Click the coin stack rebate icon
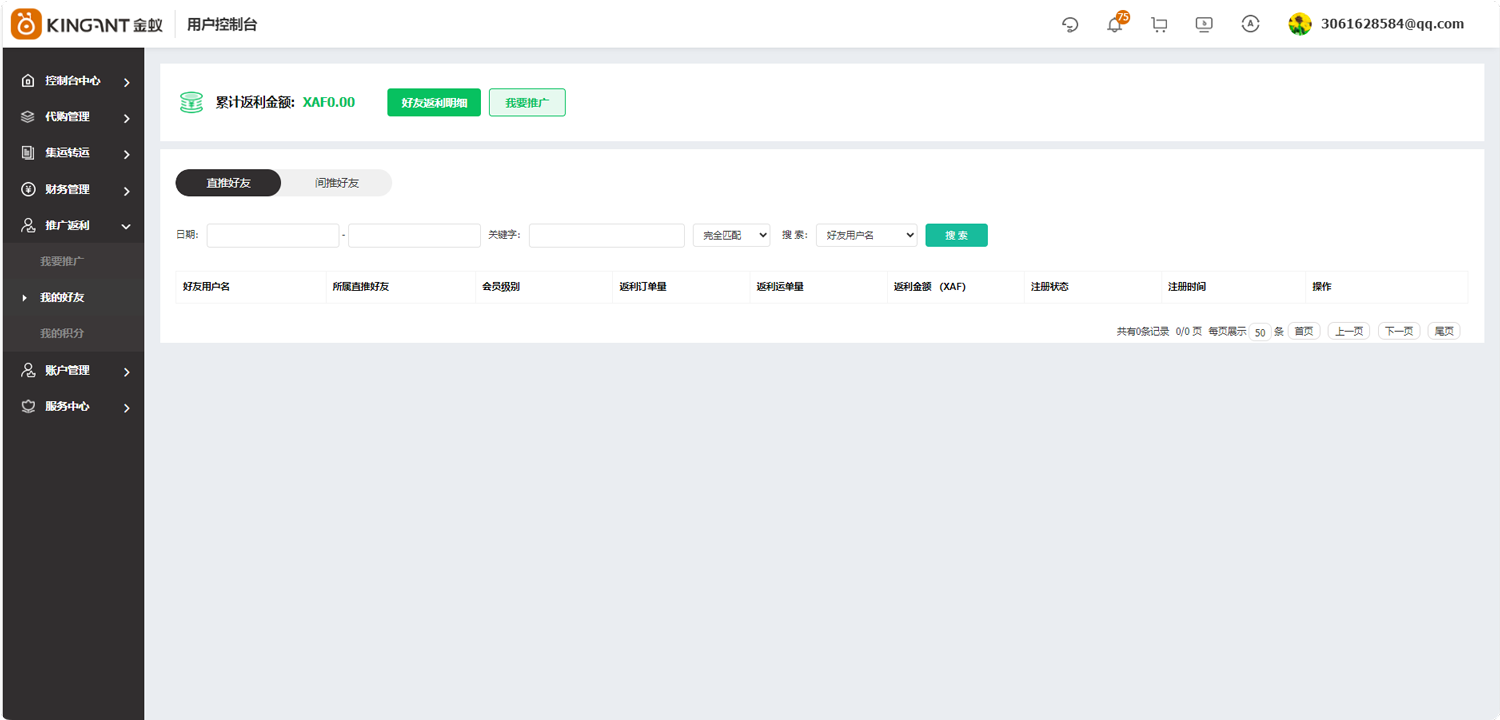 coord(191,102)
